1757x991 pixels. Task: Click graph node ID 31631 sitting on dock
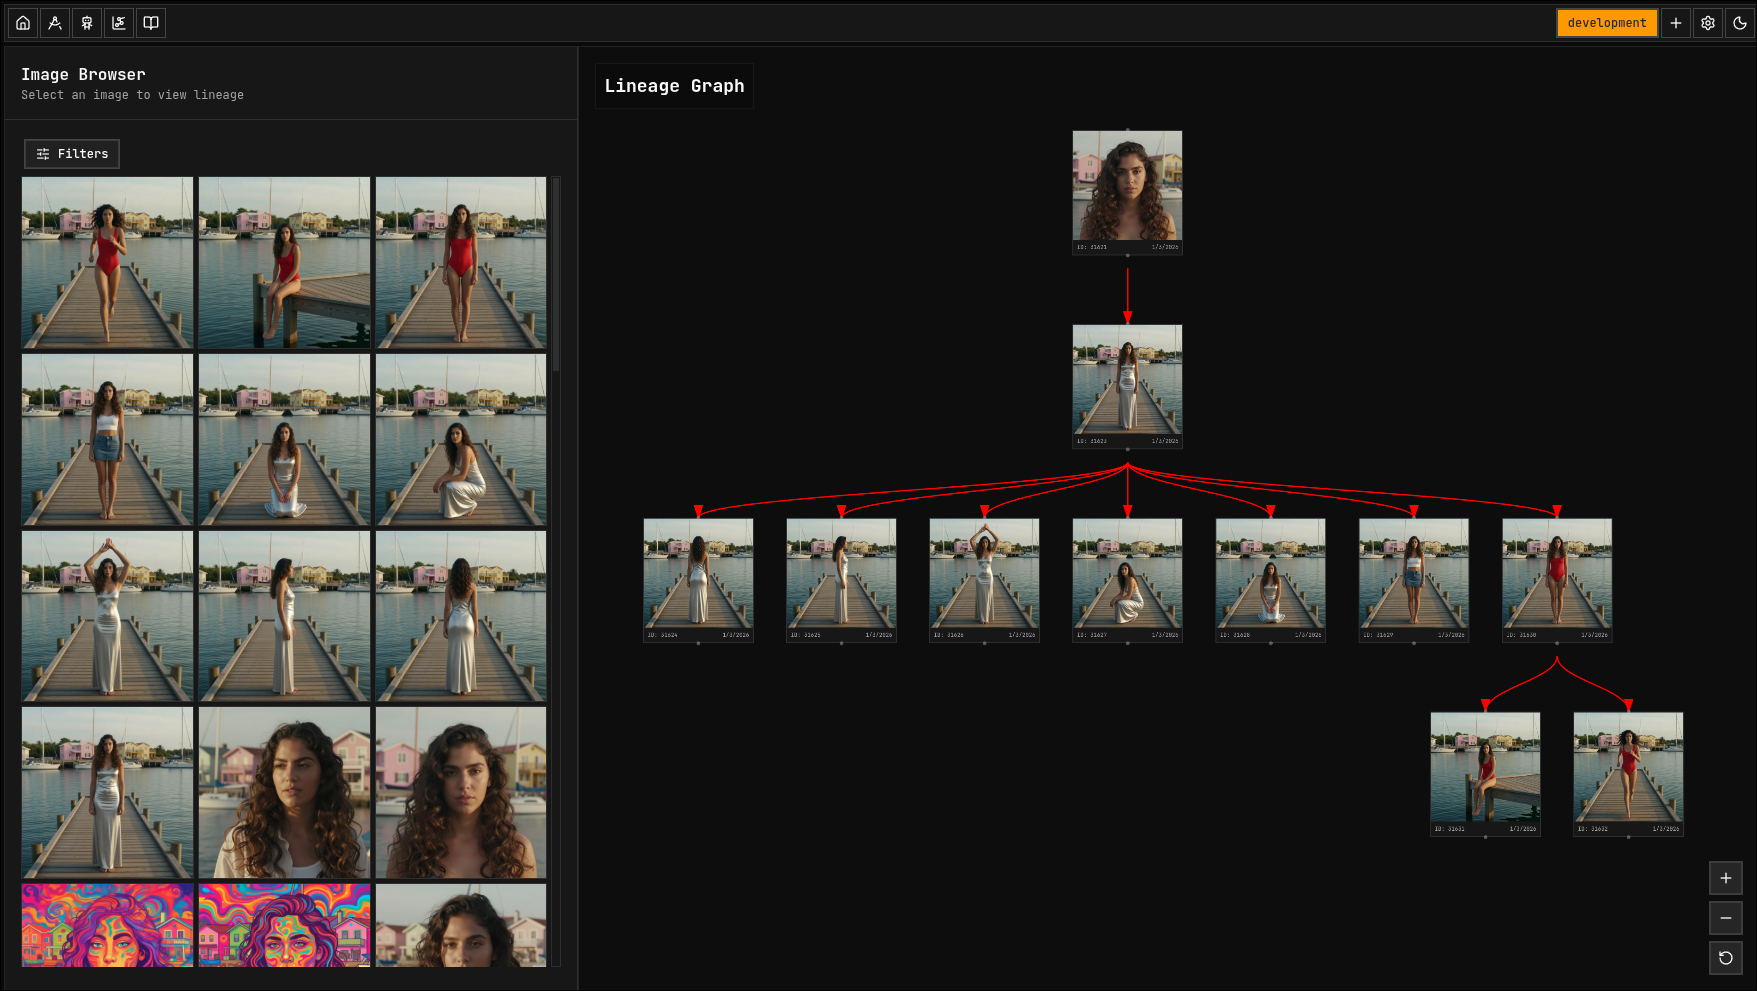tap(1485, 774)
